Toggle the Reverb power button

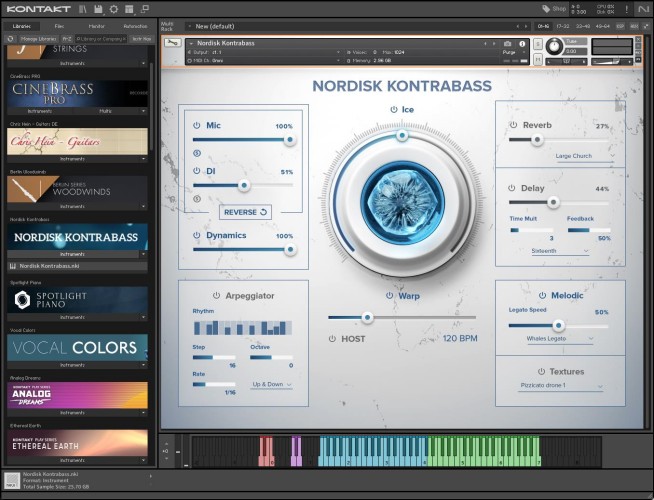click(x=511, y=126)
